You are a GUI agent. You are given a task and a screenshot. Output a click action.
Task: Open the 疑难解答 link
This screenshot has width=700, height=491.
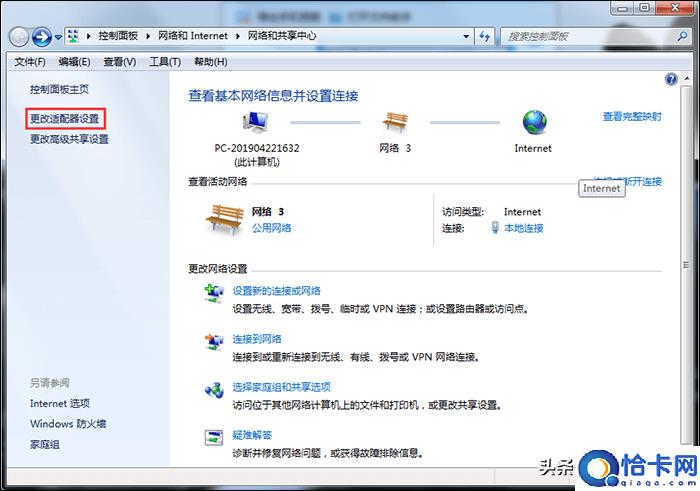click(252, 435)
